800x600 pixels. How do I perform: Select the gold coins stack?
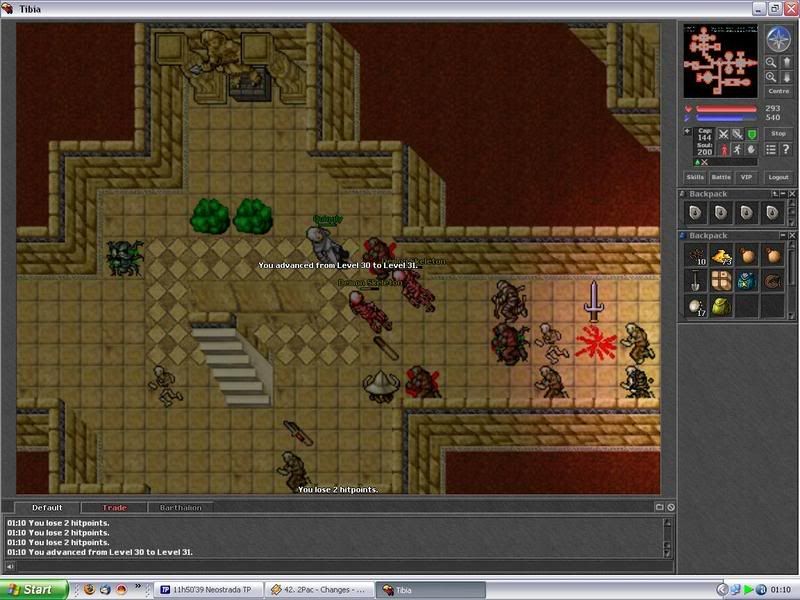[x=721, y=255]
